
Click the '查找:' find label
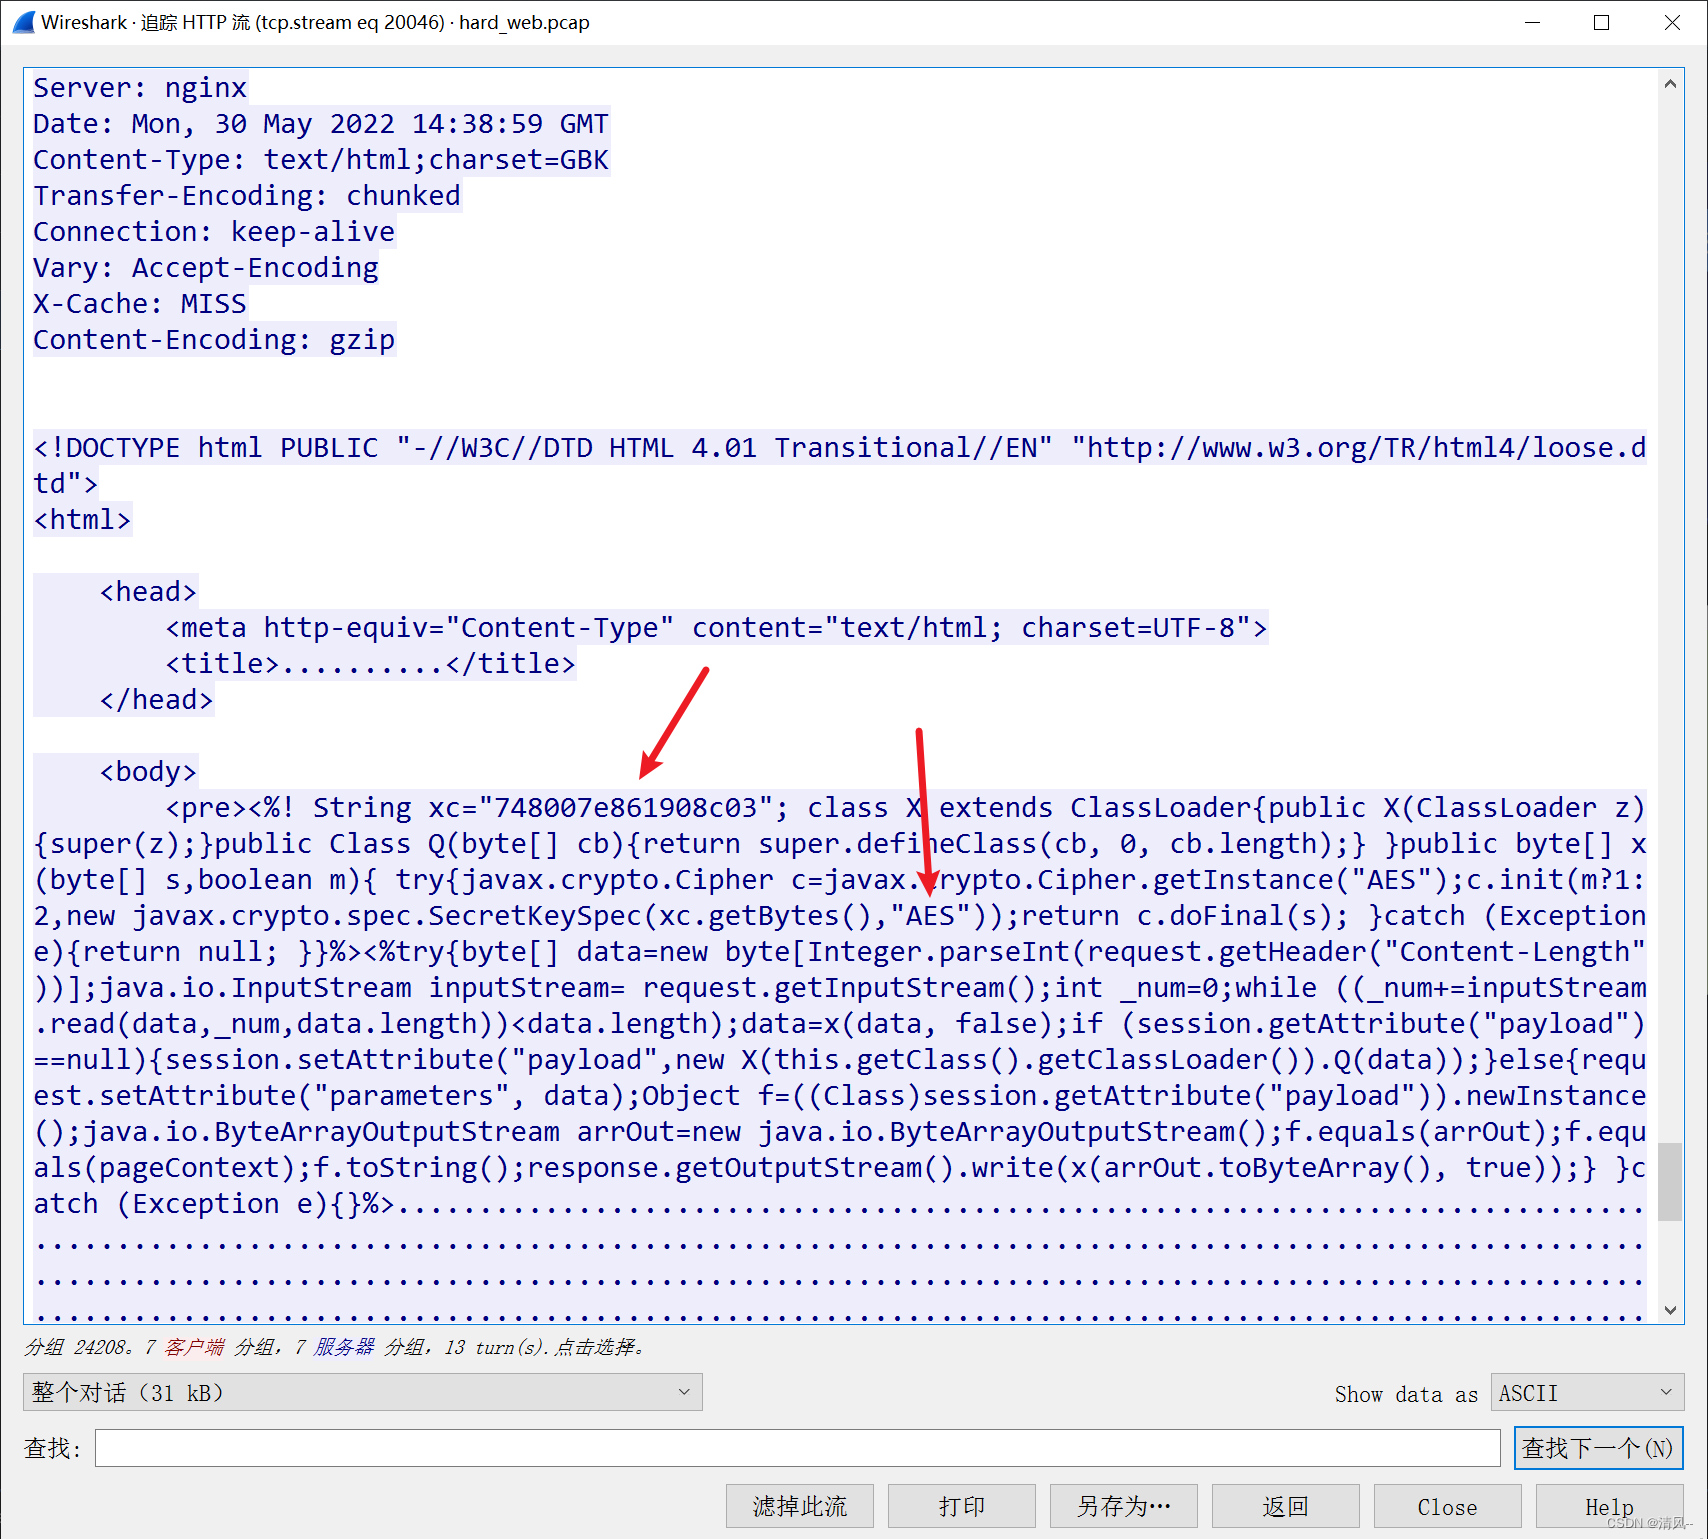point(52,1448)
